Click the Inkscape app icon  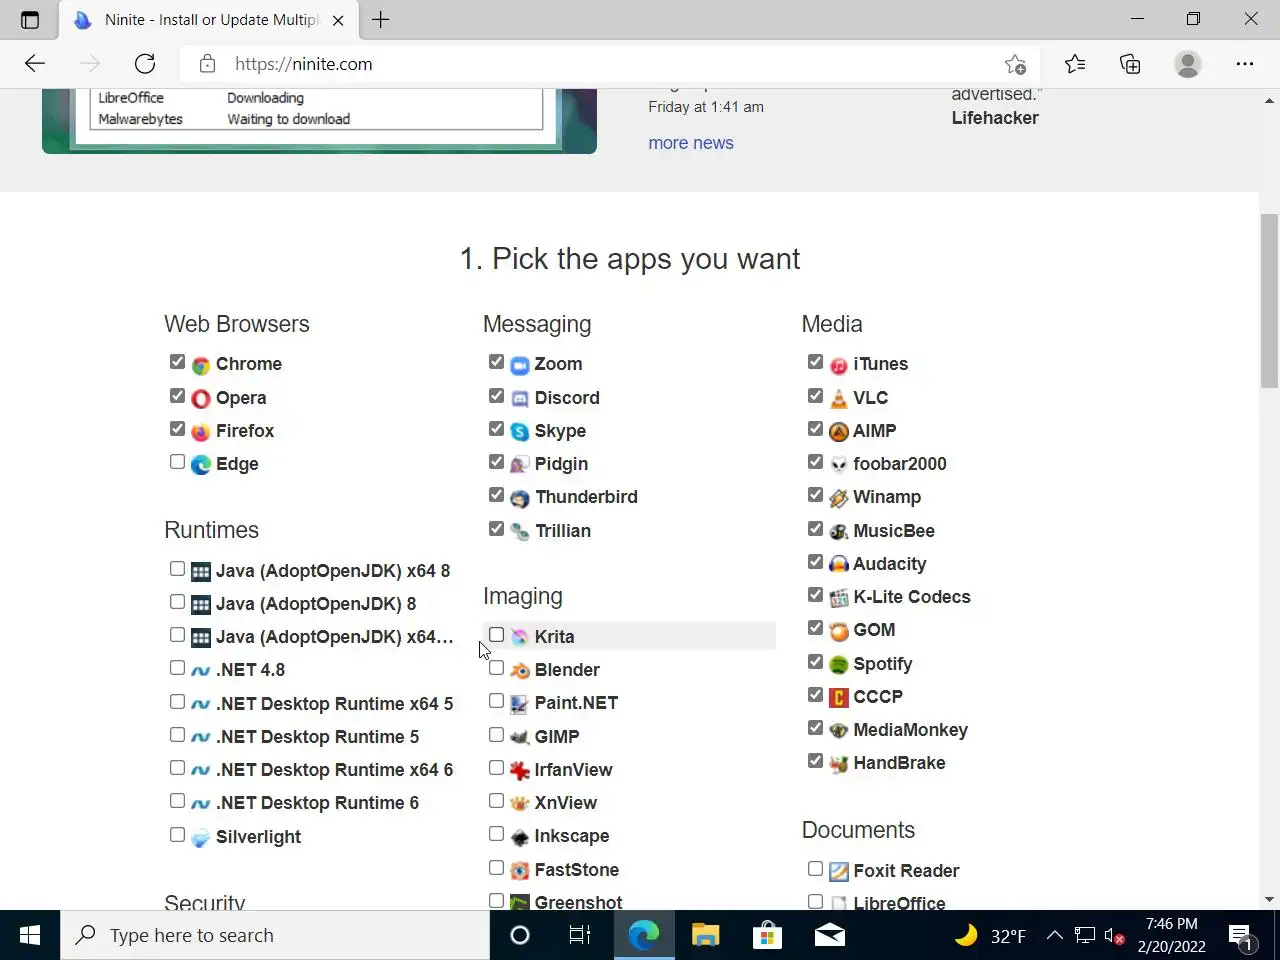click(x=520, y=837)
